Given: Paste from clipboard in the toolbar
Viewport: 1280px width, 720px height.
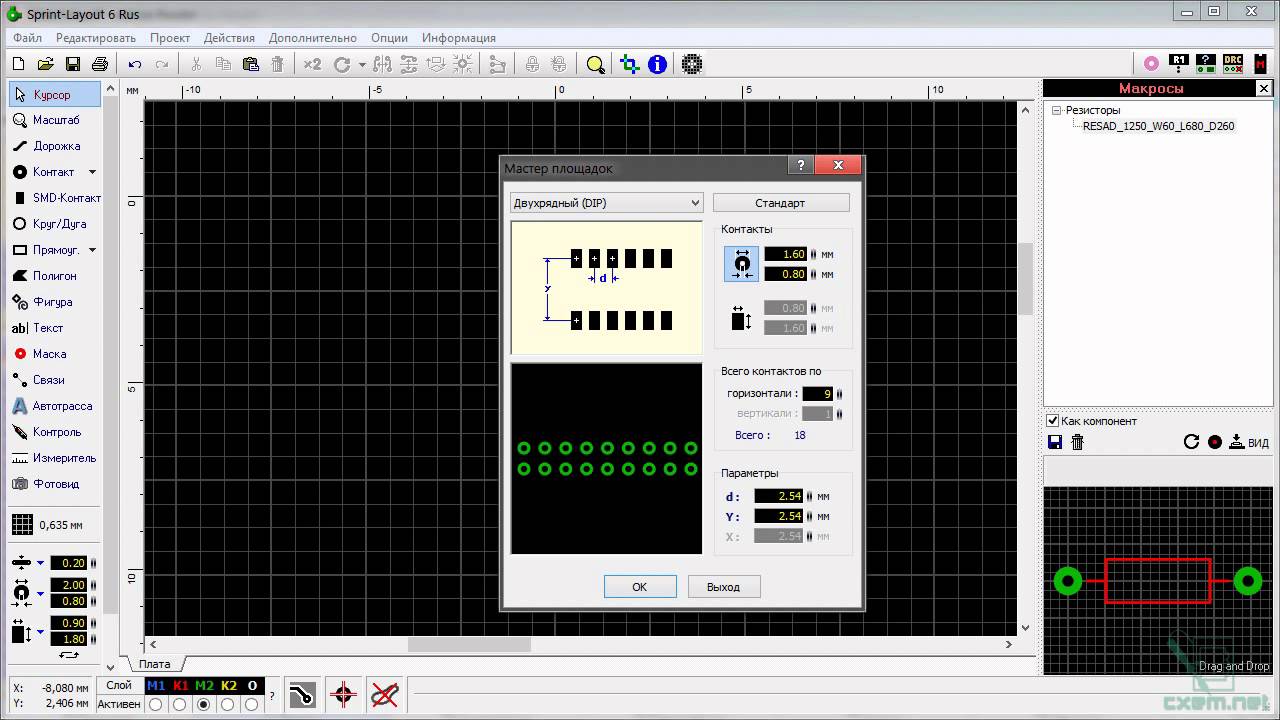Looking at the screenshot, I should 250,64.
